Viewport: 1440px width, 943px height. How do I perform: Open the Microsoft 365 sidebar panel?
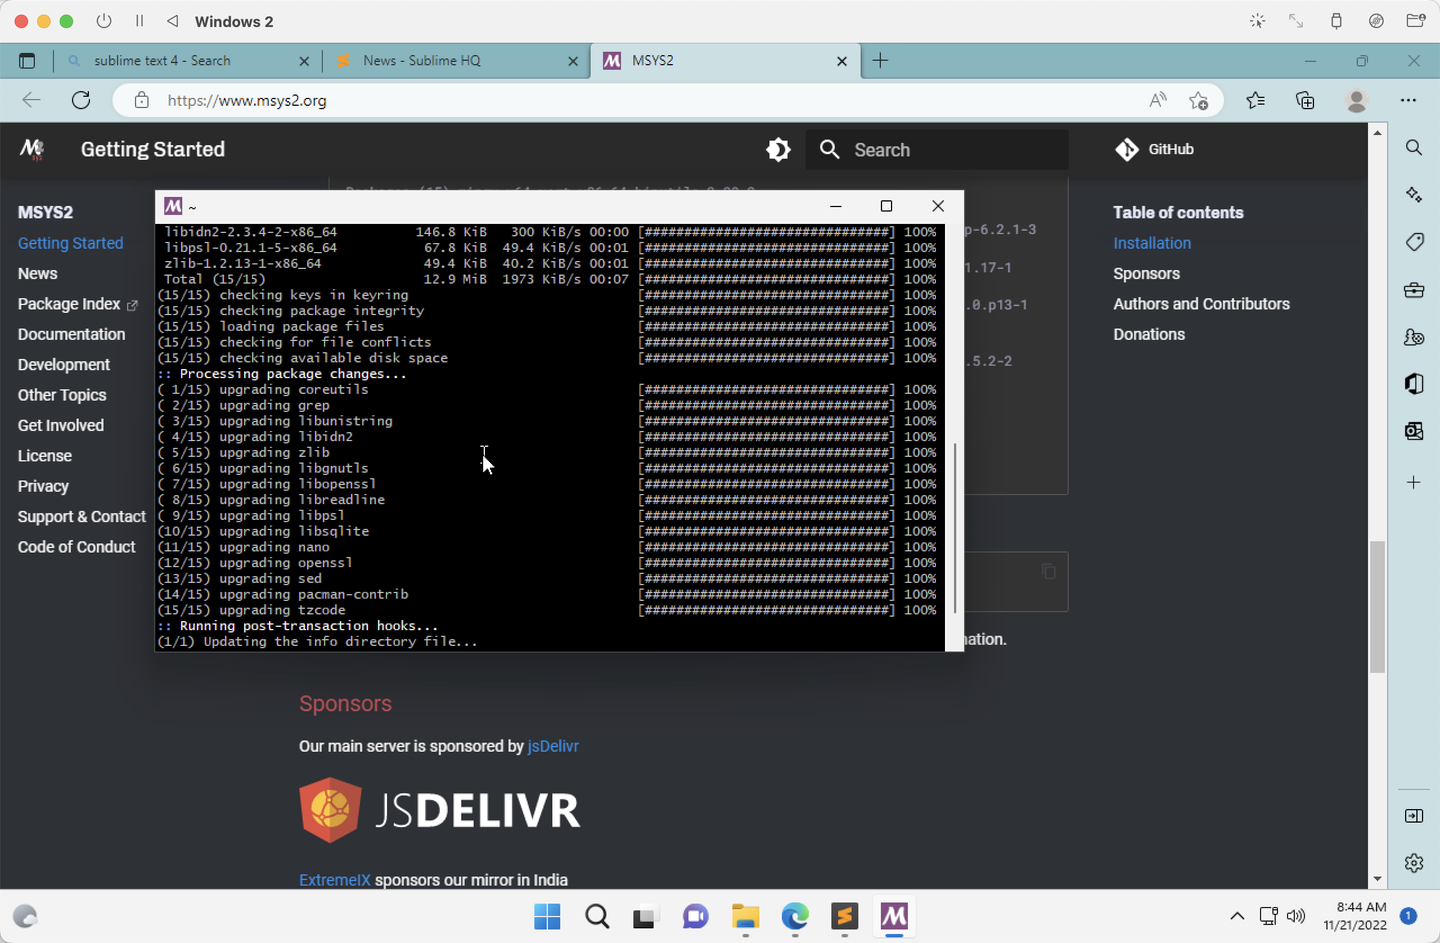[x=1414, y=384]
